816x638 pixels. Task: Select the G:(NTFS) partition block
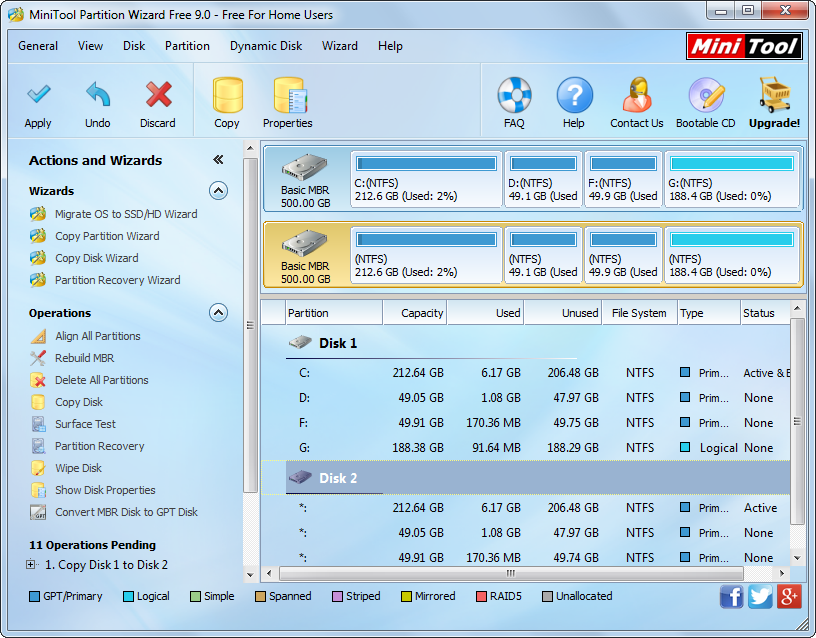[732, 180]
